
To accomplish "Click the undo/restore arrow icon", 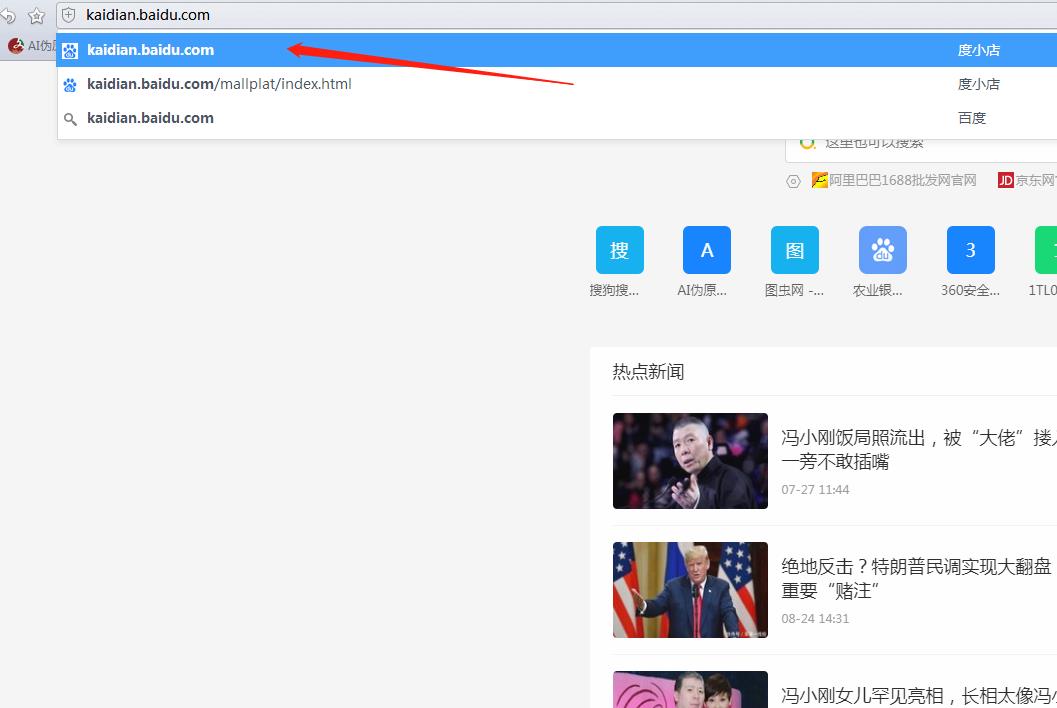I will click(x=7, y=15).
